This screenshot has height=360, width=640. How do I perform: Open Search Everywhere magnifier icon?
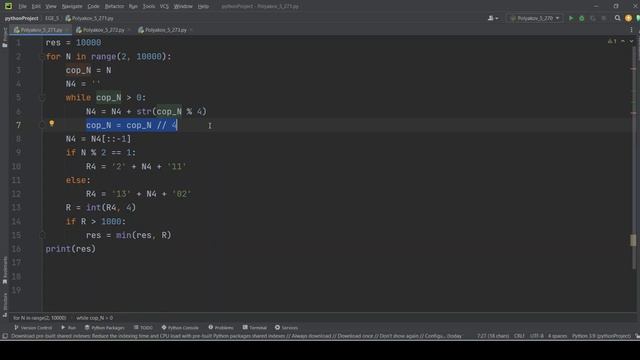click(x=618, y=18)
